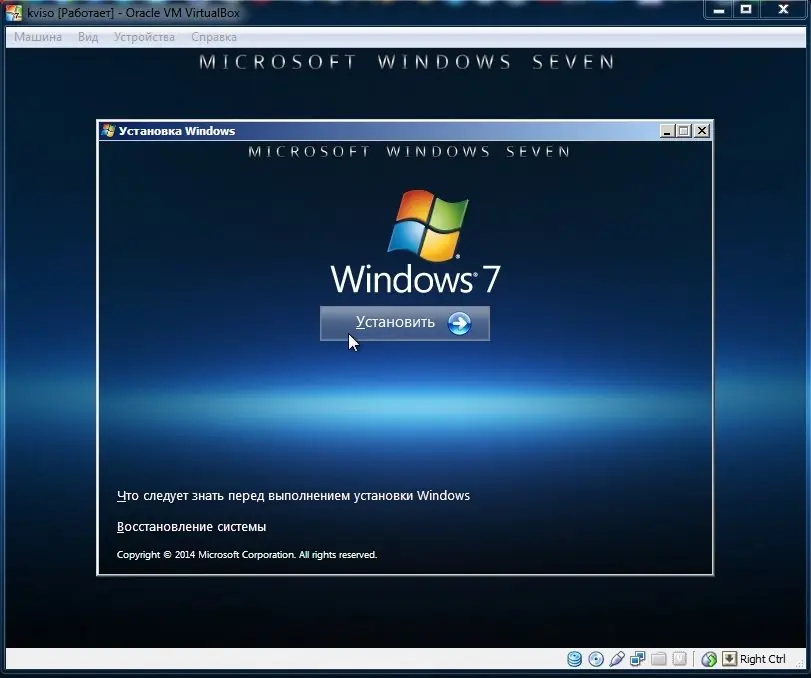Viewport: 811px width, 678px height.
Task: Click the window resize grip at bottom-right corner
Action: coord(800,664)
